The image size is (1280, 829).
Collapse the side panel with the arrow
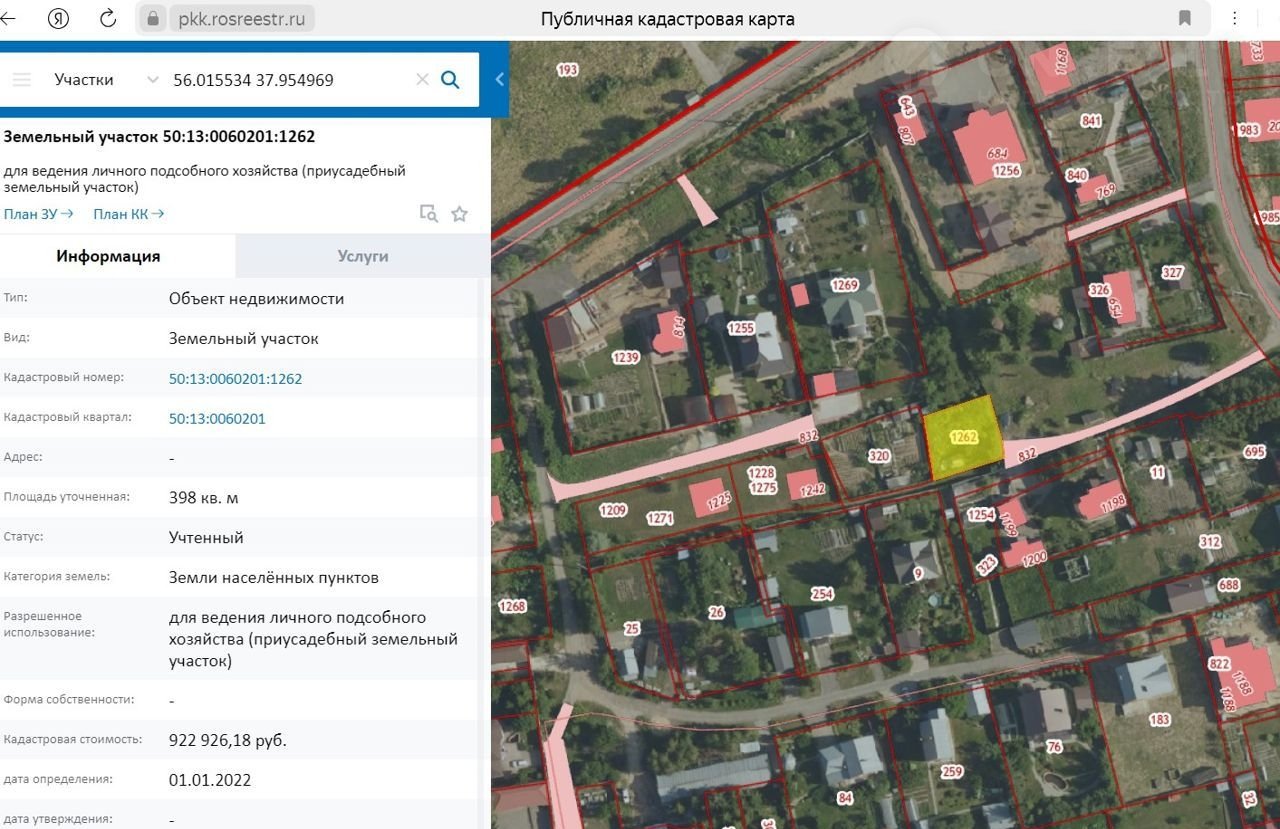[x=499, y=80]
